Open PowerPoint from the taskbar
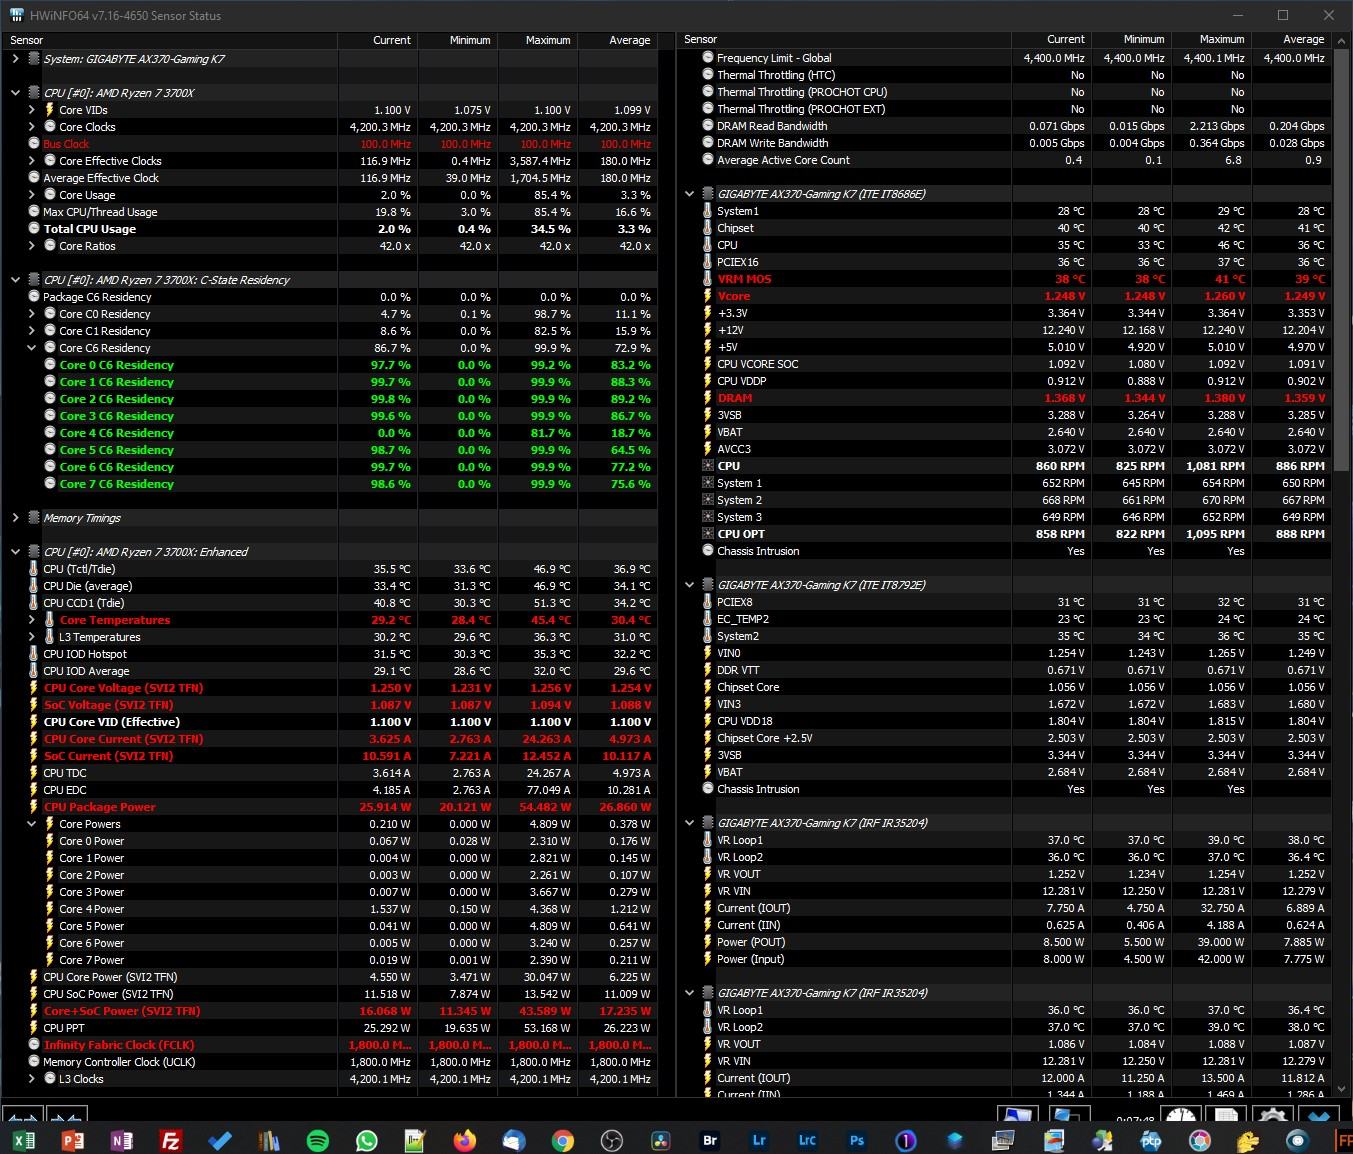Viewport: 1353px width, 1154px height. [x=73, y=1139]
